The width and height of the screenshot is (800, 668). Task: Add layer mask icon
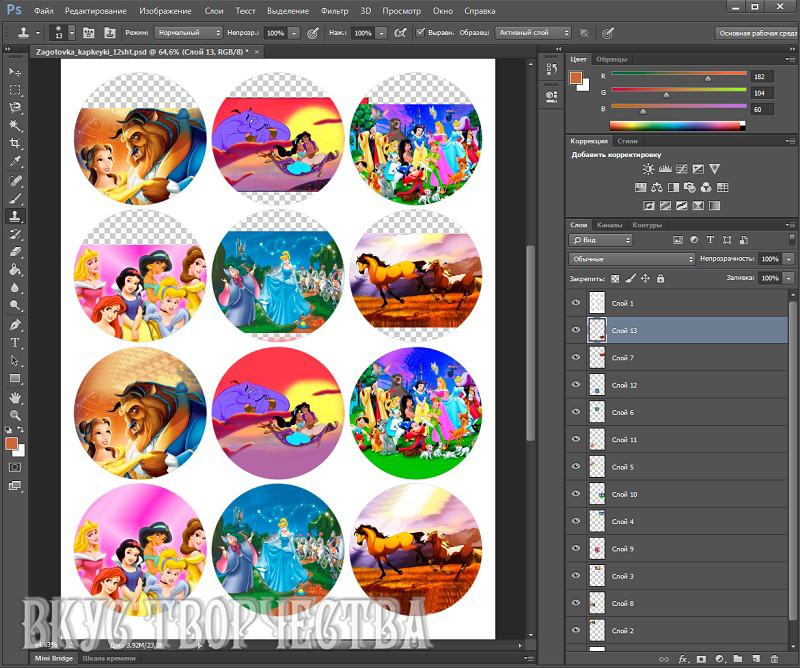point(701,659)
